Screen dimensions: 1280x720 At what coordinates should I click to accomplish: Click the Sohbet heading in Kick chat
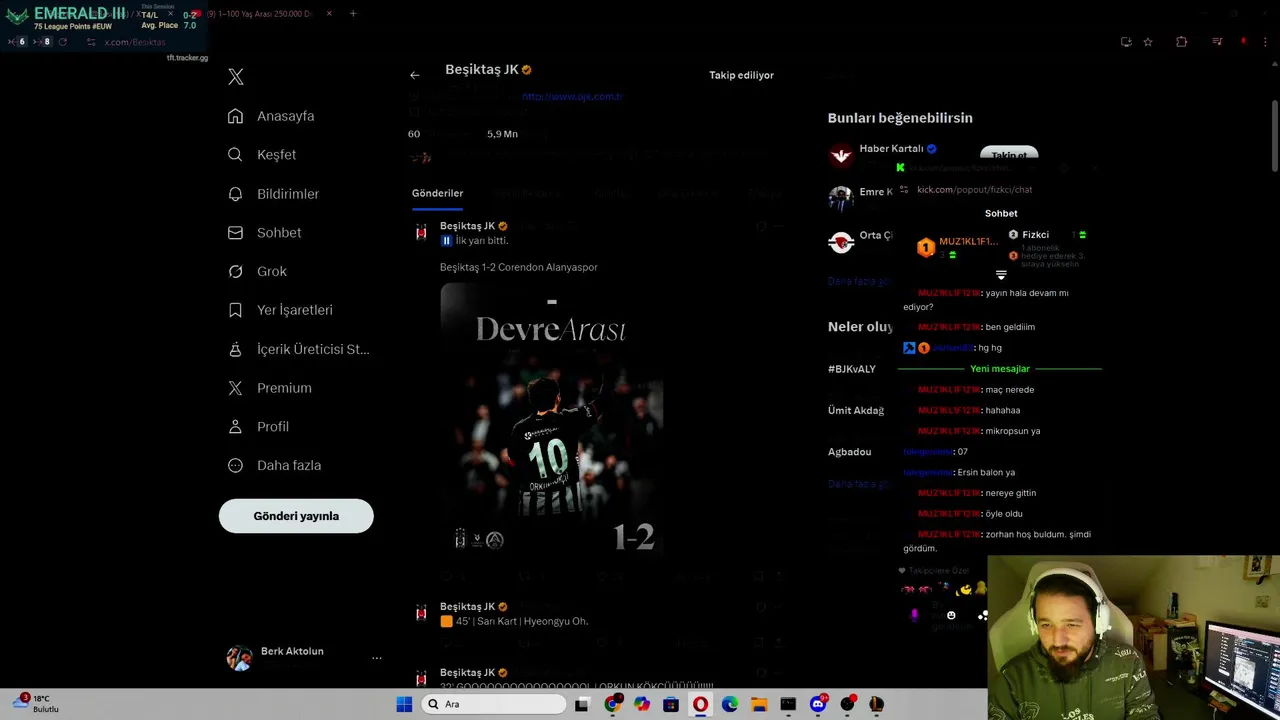click(x=1001, y=213)
